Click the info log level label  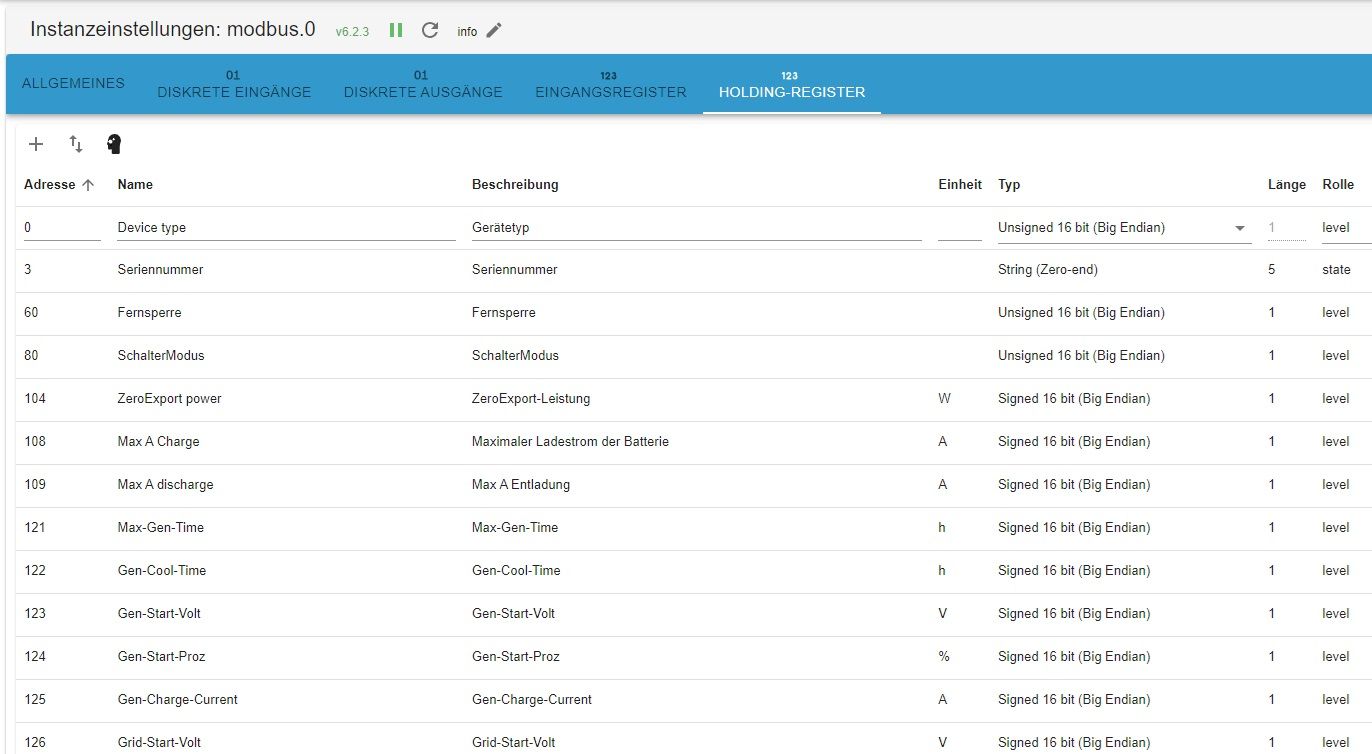pos(467,32)
